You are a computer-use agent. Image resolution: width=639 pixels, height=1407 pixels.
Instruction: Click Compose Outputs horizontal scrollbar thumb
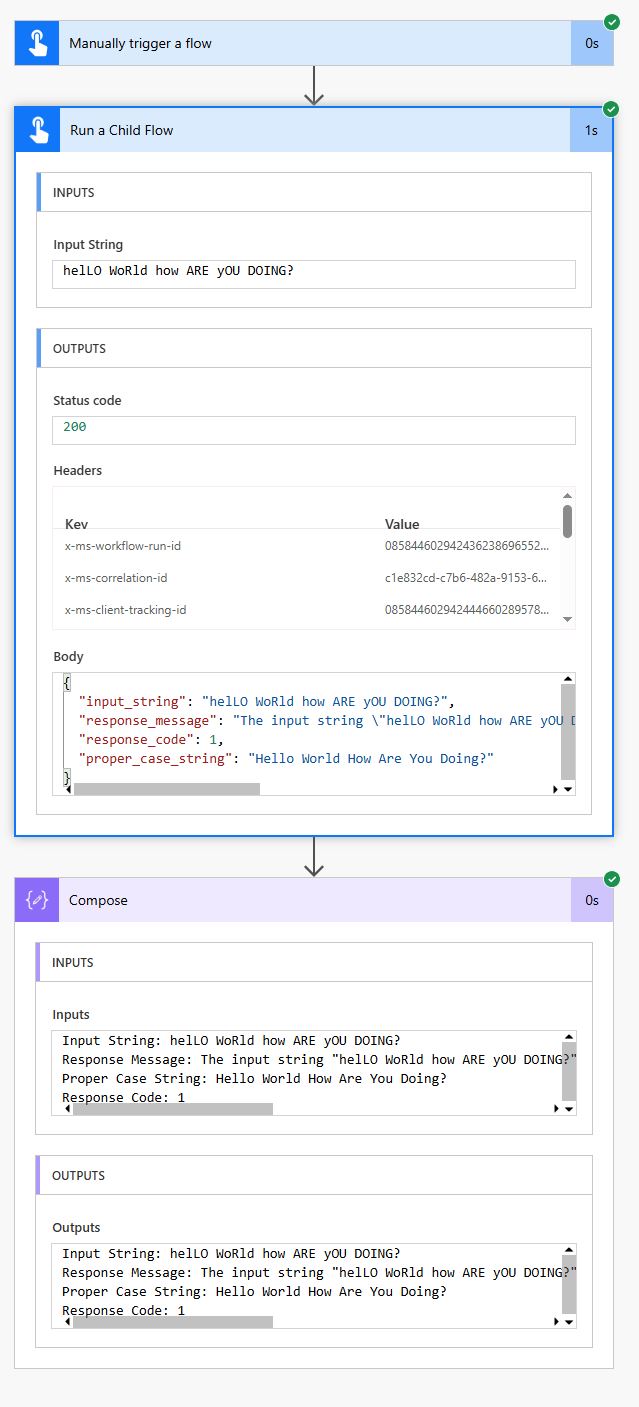pyautogui.click(x=172, y=1322)
